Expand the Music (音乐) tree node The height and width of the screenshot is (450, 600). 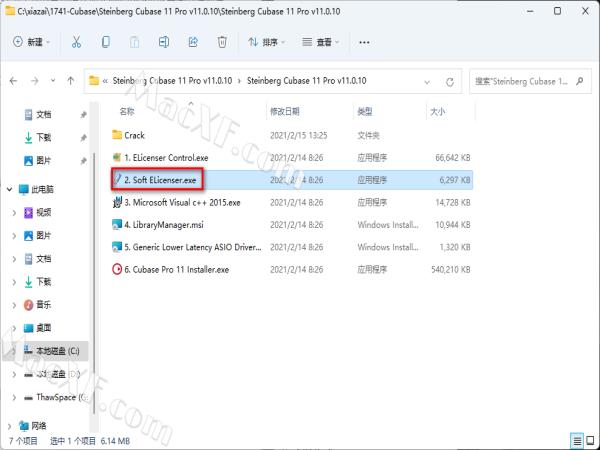tap(14, 305)
